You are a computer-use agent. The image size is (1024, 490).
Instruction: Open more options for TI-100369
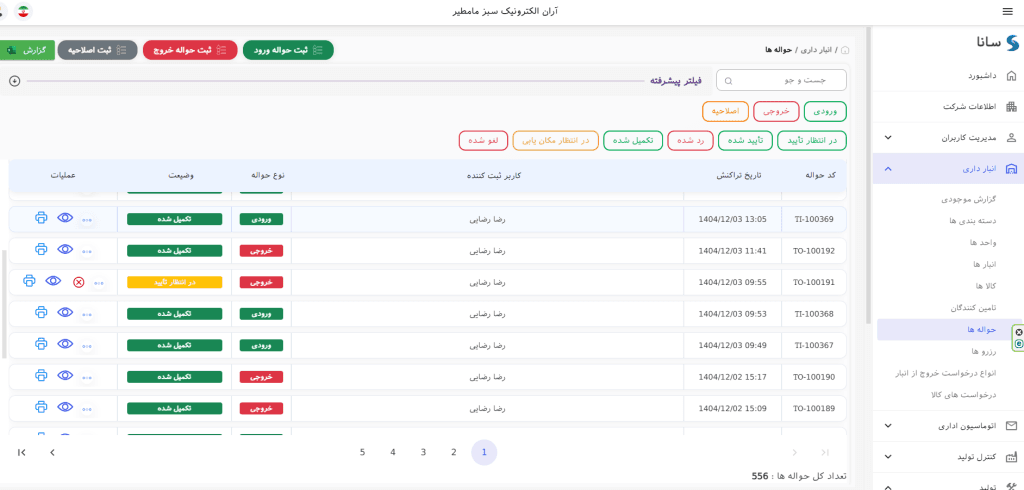click(x=87, y=221)
